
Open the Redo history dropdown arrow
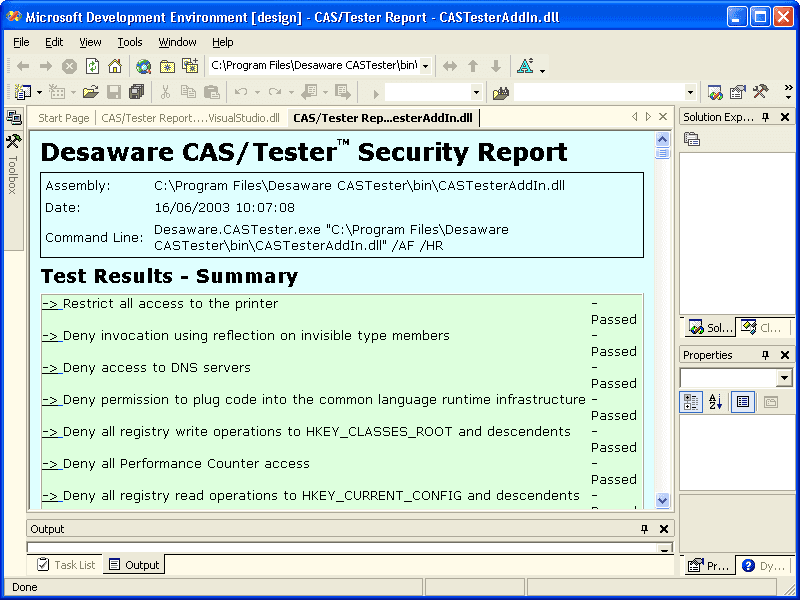click(x=291, y=92)
